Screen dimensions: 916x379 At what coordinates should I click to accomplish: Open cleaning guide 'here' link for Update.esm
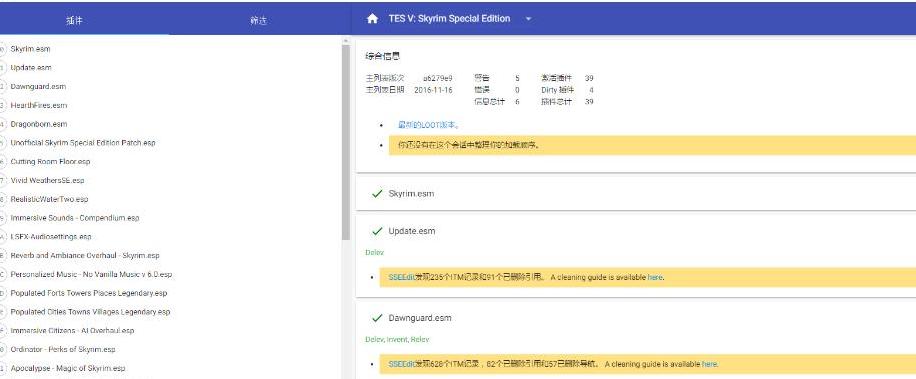pyautogui.click(x=655, y=277)
